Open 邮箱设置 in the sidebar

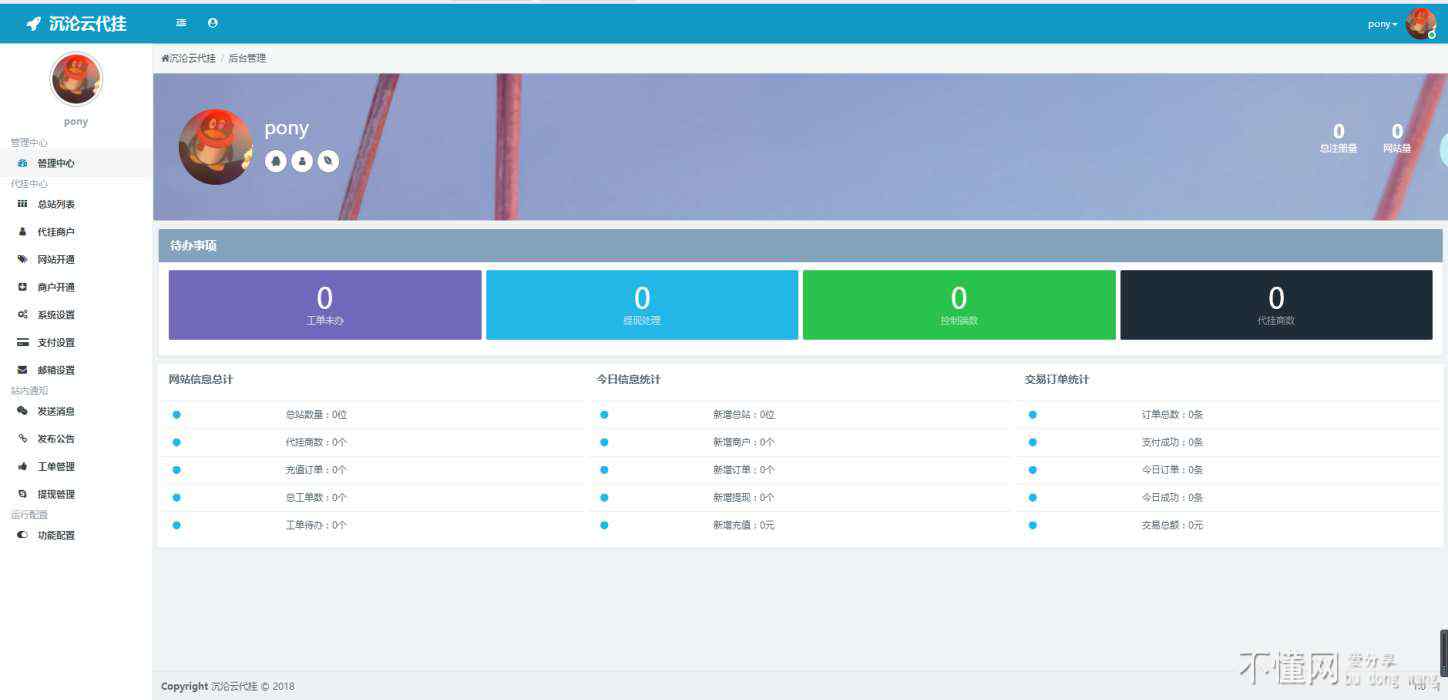click(76, 370)
